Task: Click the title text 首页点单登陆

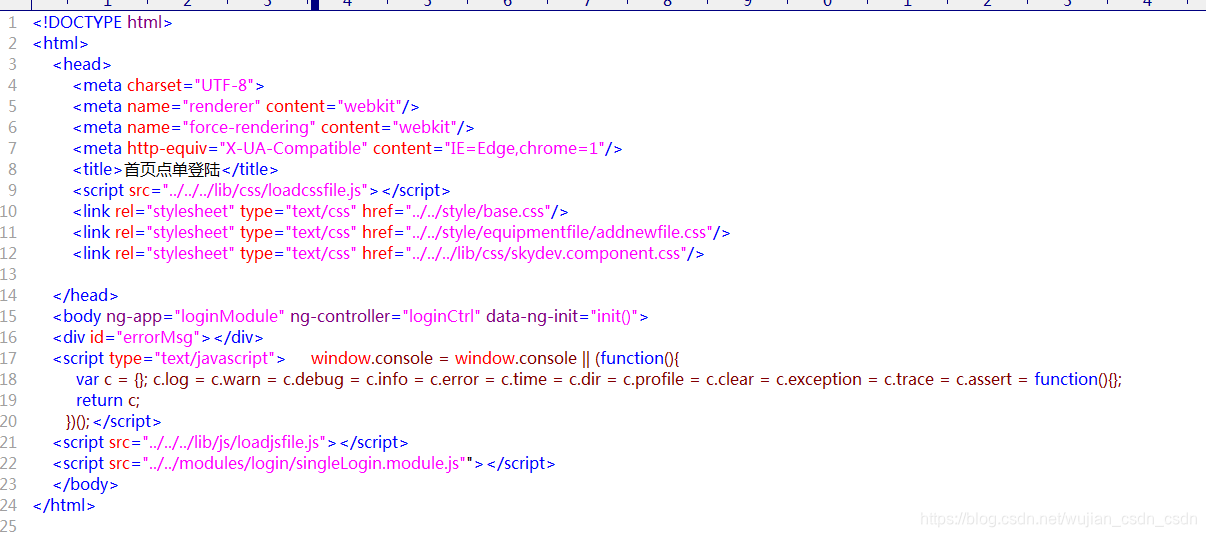Action: point(172,169)
